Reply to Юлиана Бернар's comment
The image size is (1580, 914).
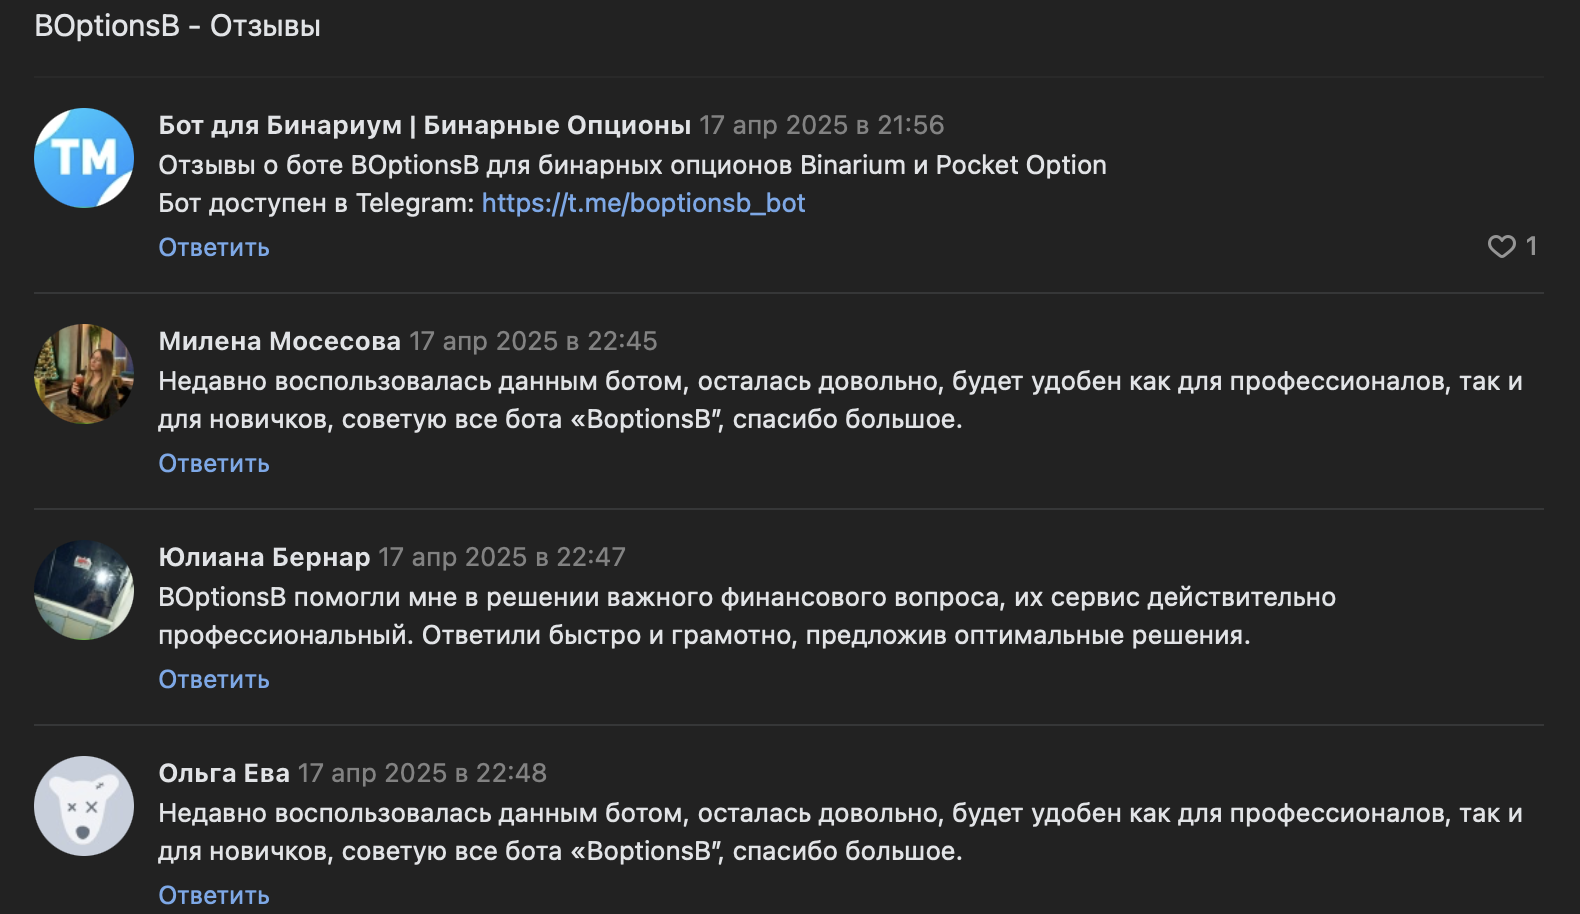pyautogui.click(x=214, y=679)
